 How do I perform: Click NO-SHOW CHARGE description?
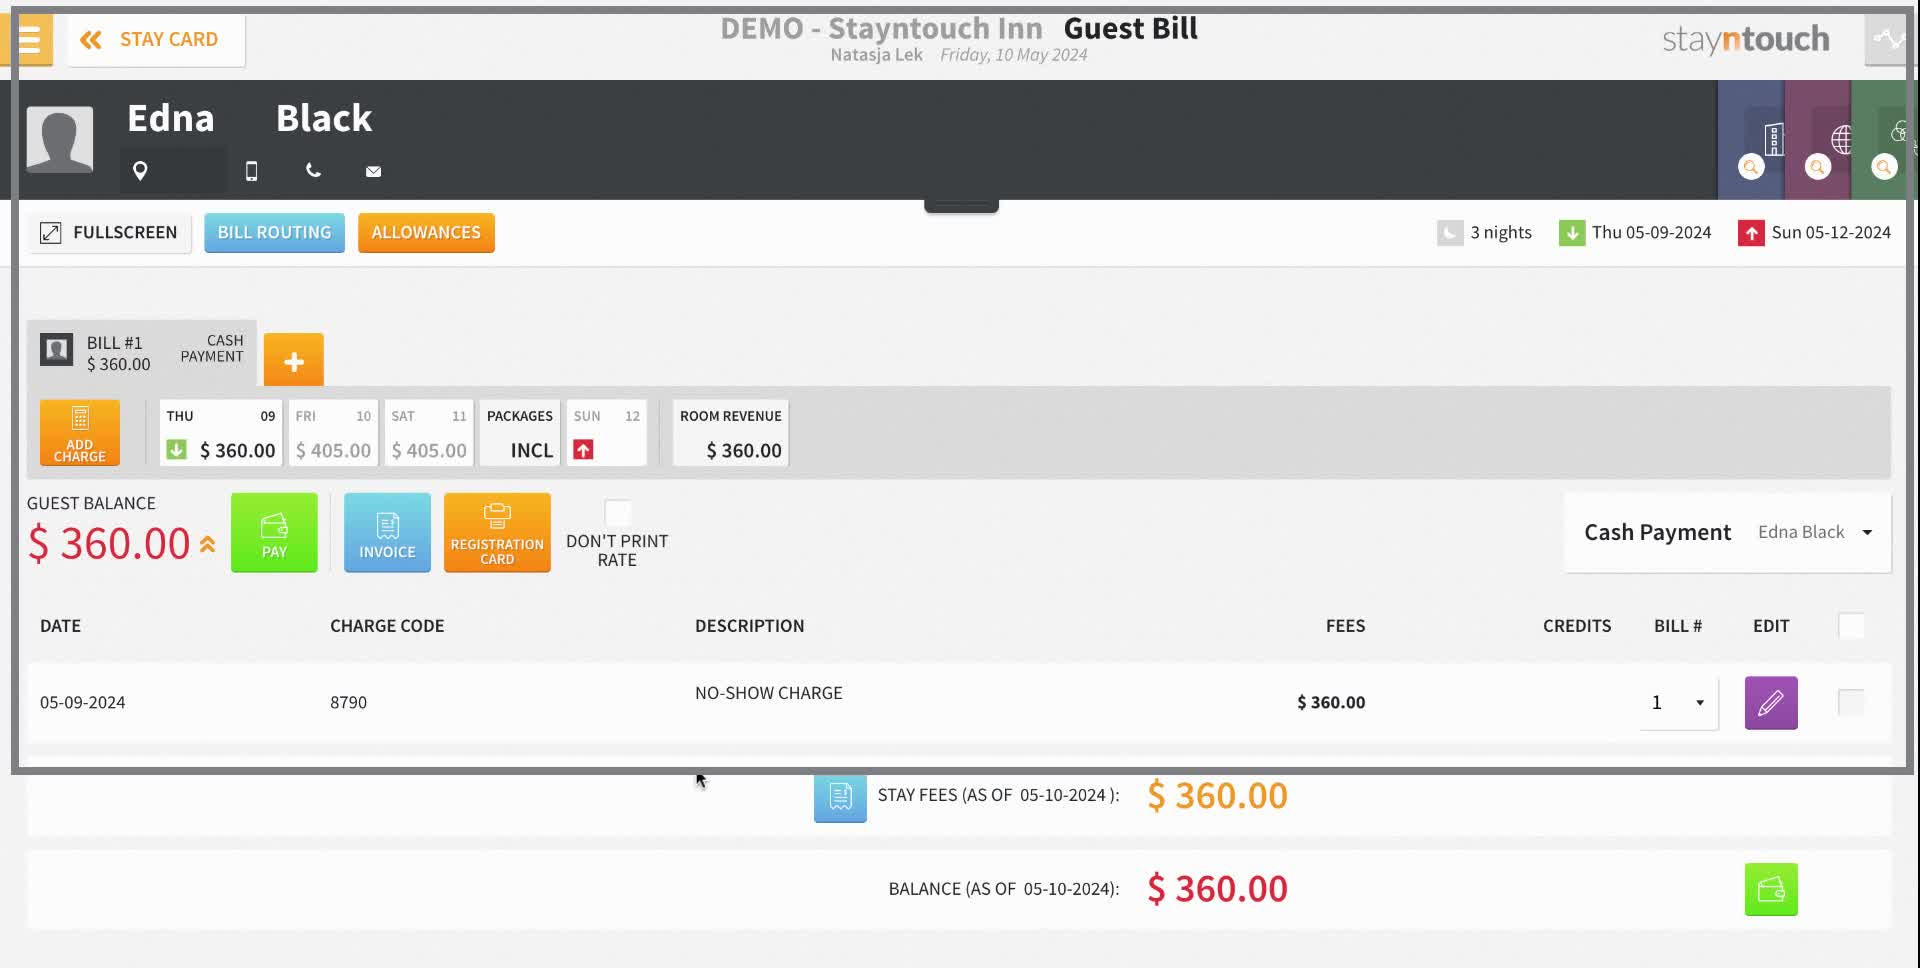click(769, 693)
